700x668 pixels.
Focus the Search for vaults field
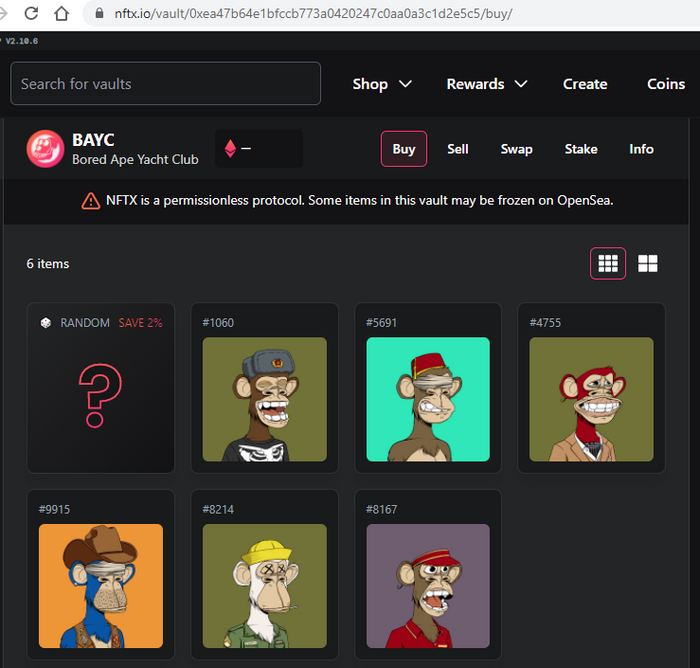click(x=165, y=84)
